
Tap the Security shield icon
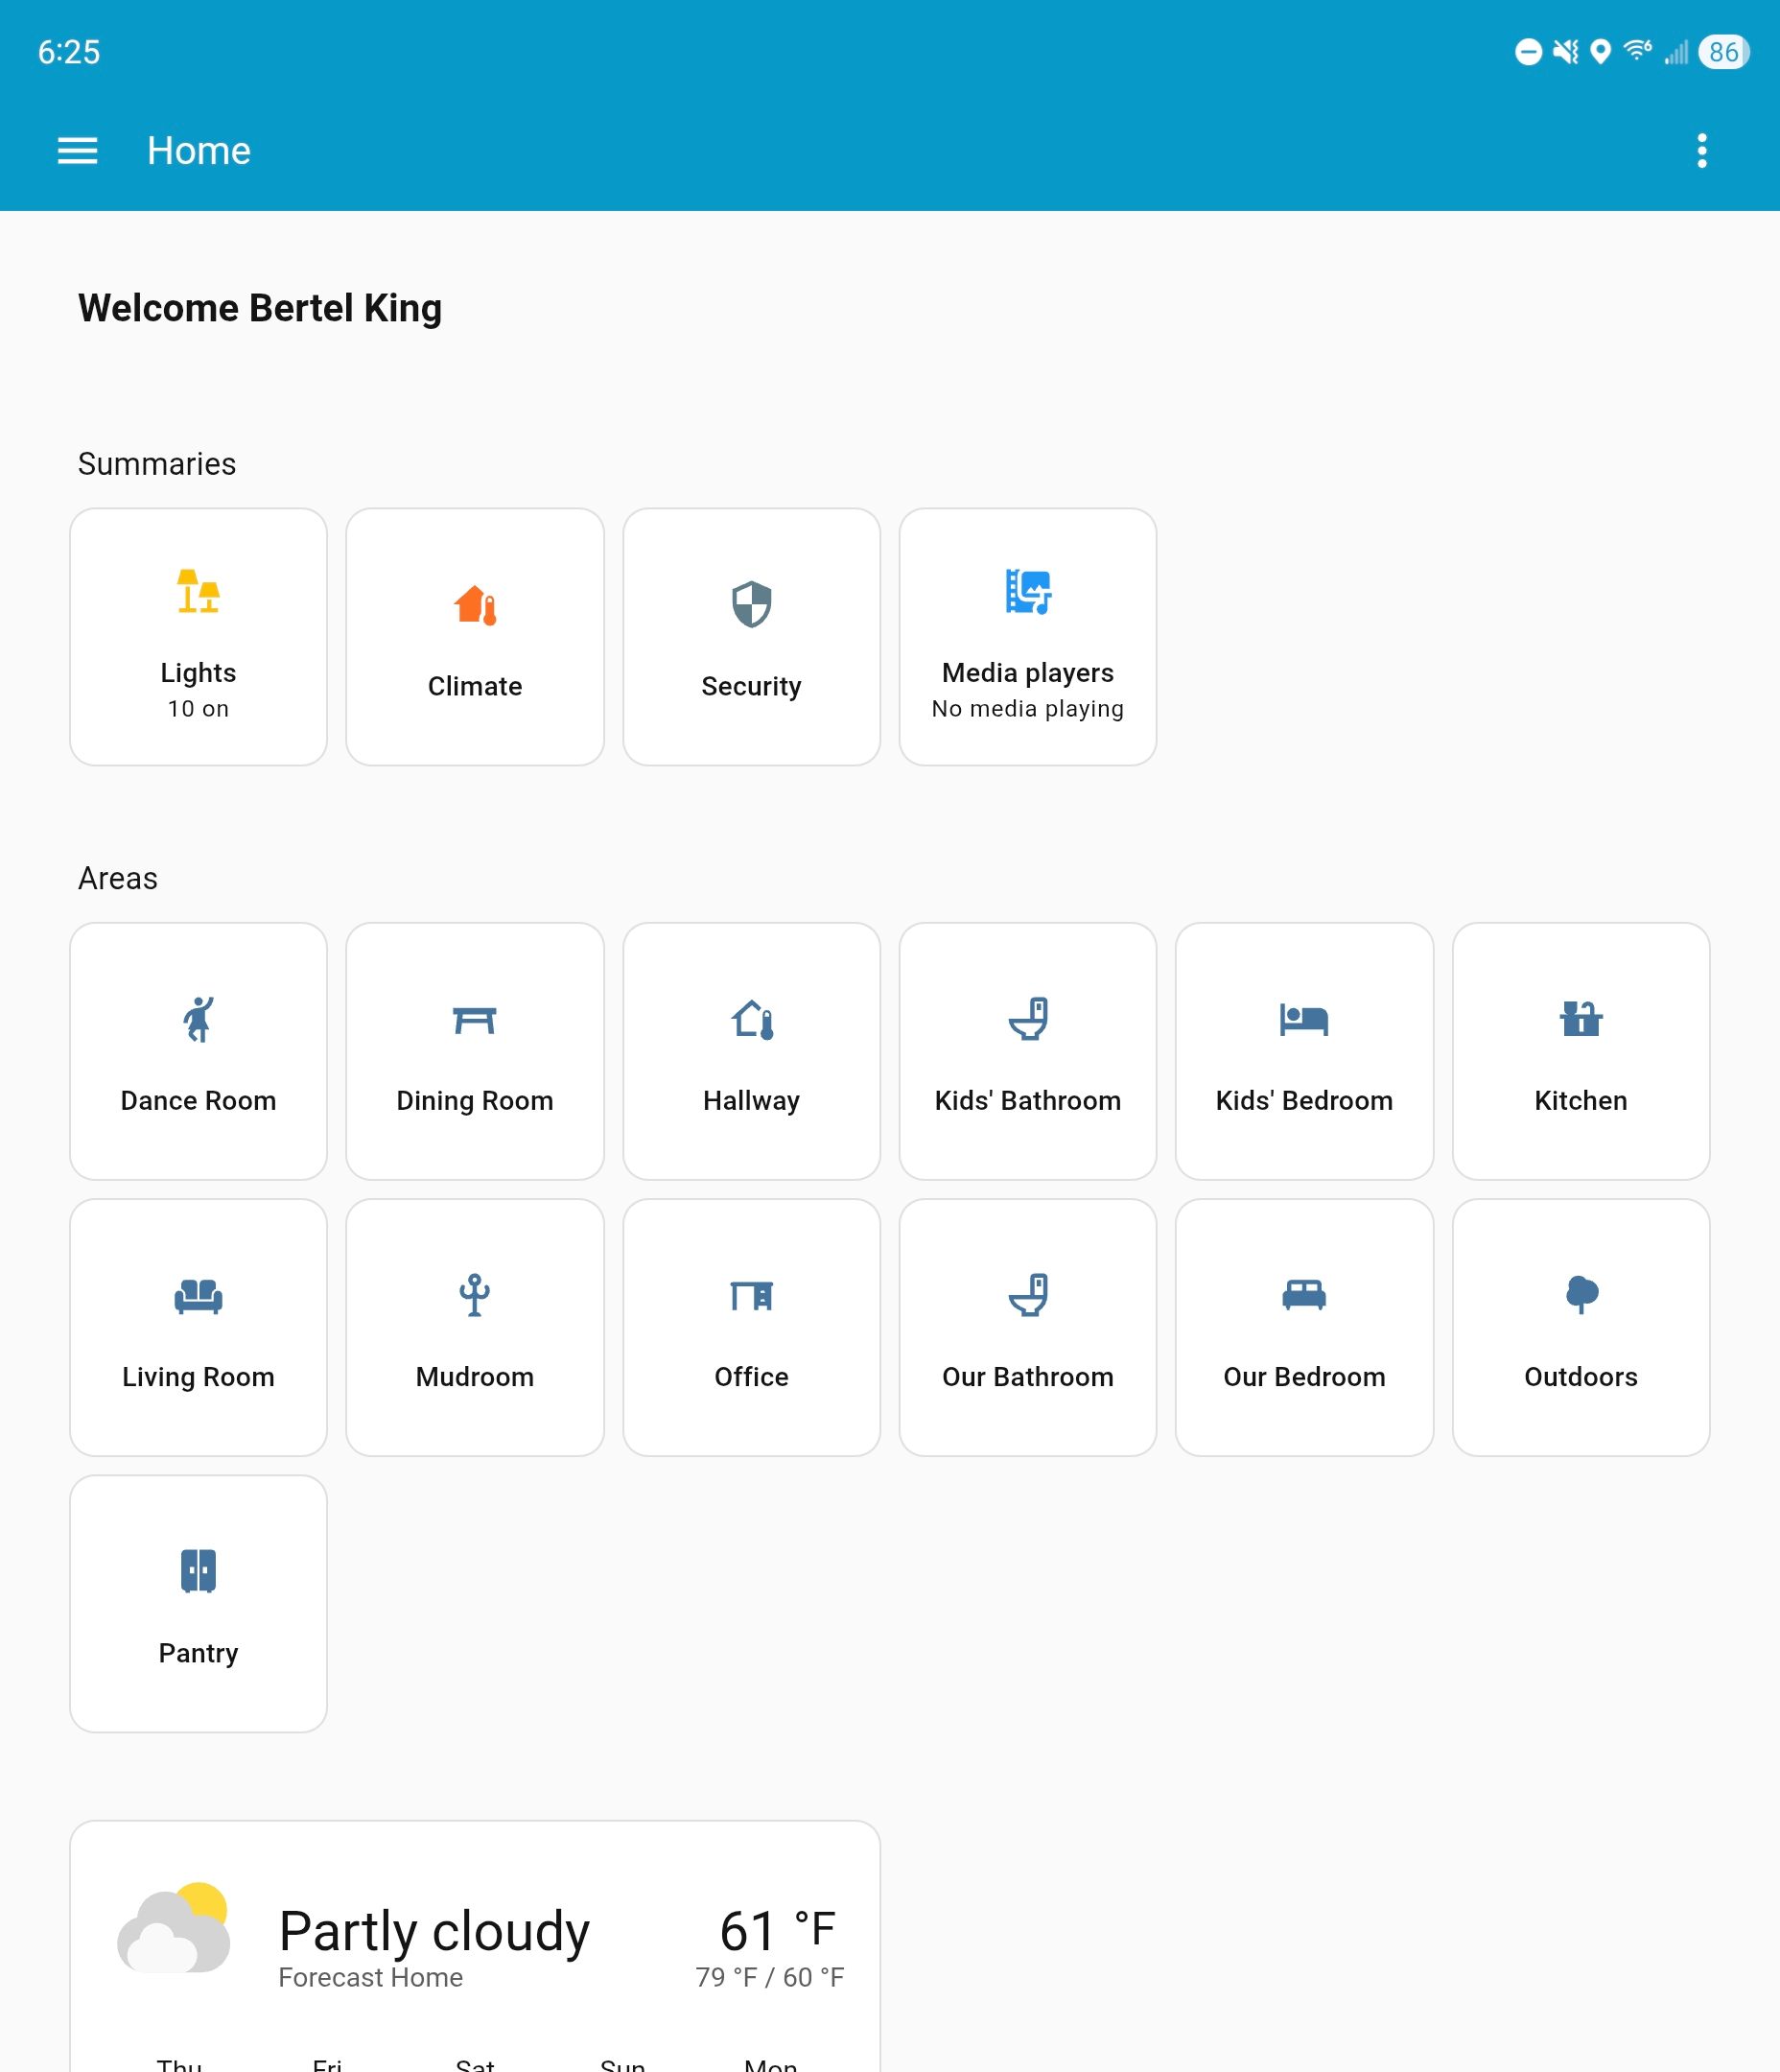point(751,604)
